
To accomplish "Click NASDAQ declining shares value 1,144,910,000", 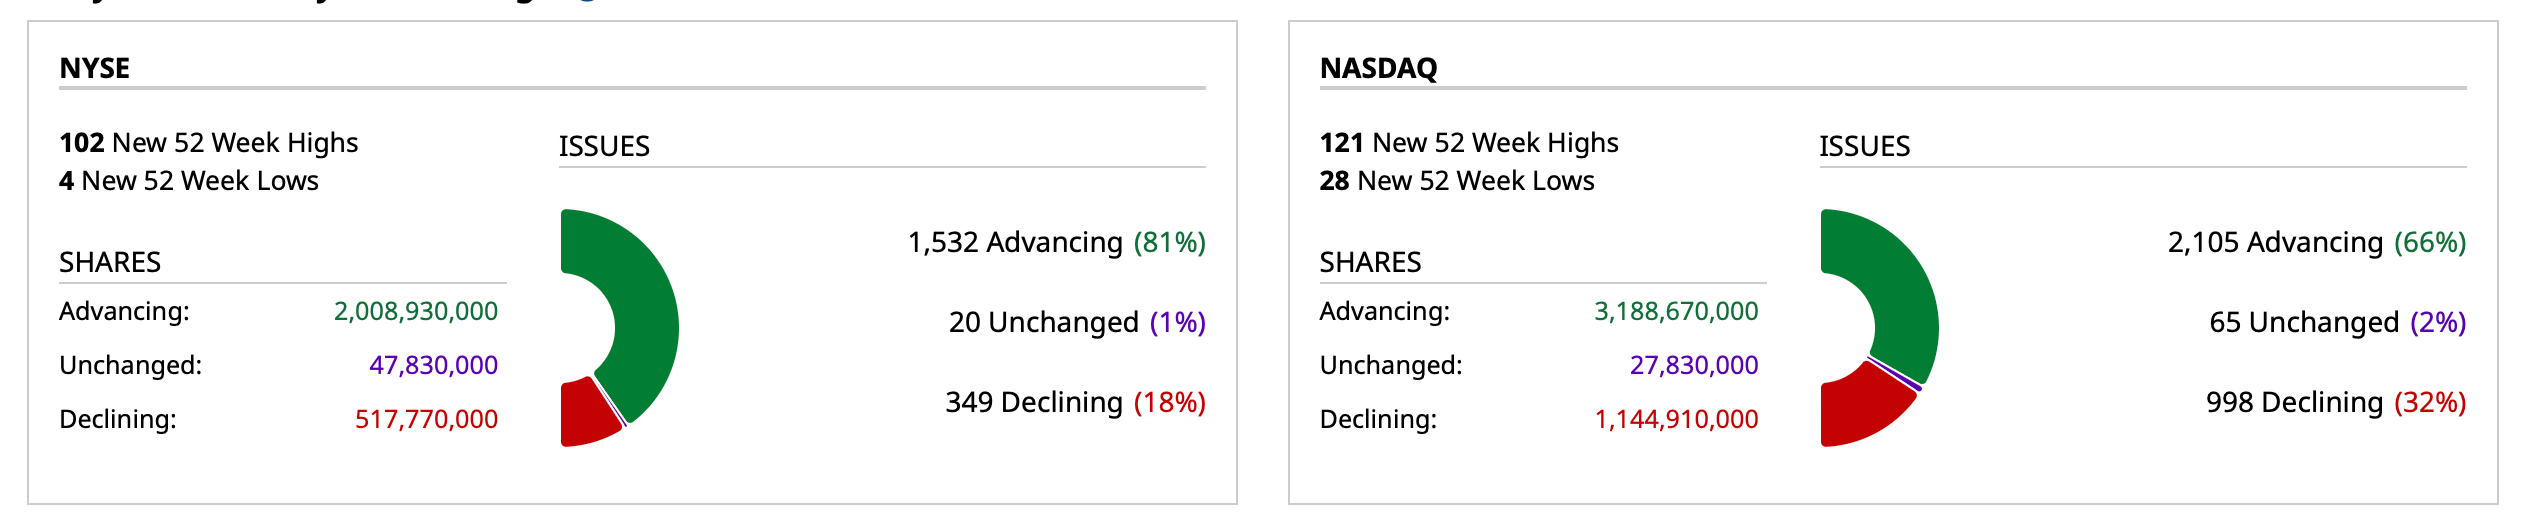I will [x=1676, y=419].
